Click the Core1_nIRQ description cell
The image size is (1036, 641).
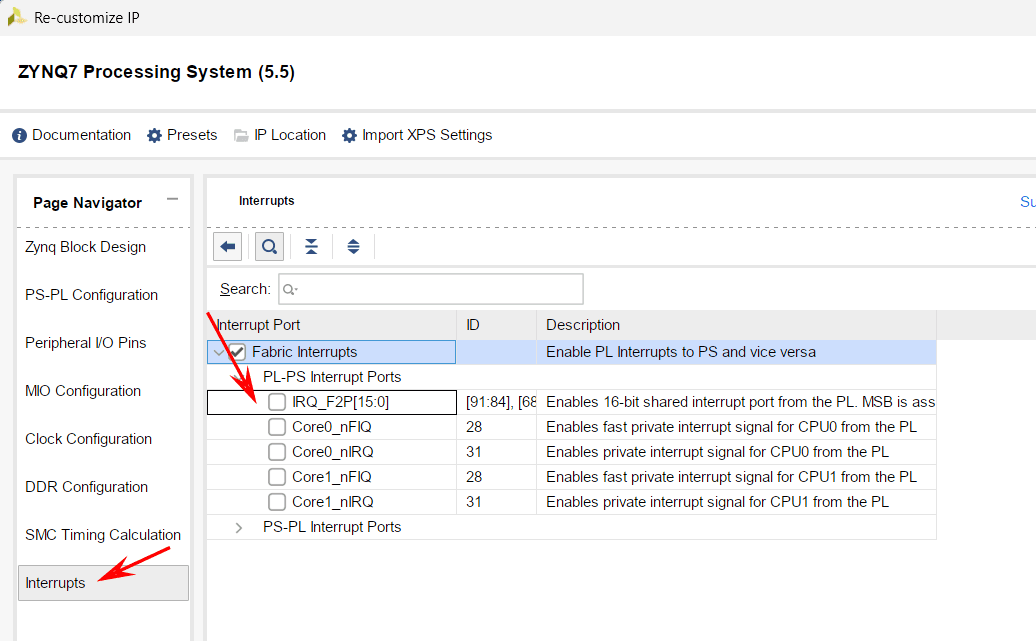click(736, 502)
